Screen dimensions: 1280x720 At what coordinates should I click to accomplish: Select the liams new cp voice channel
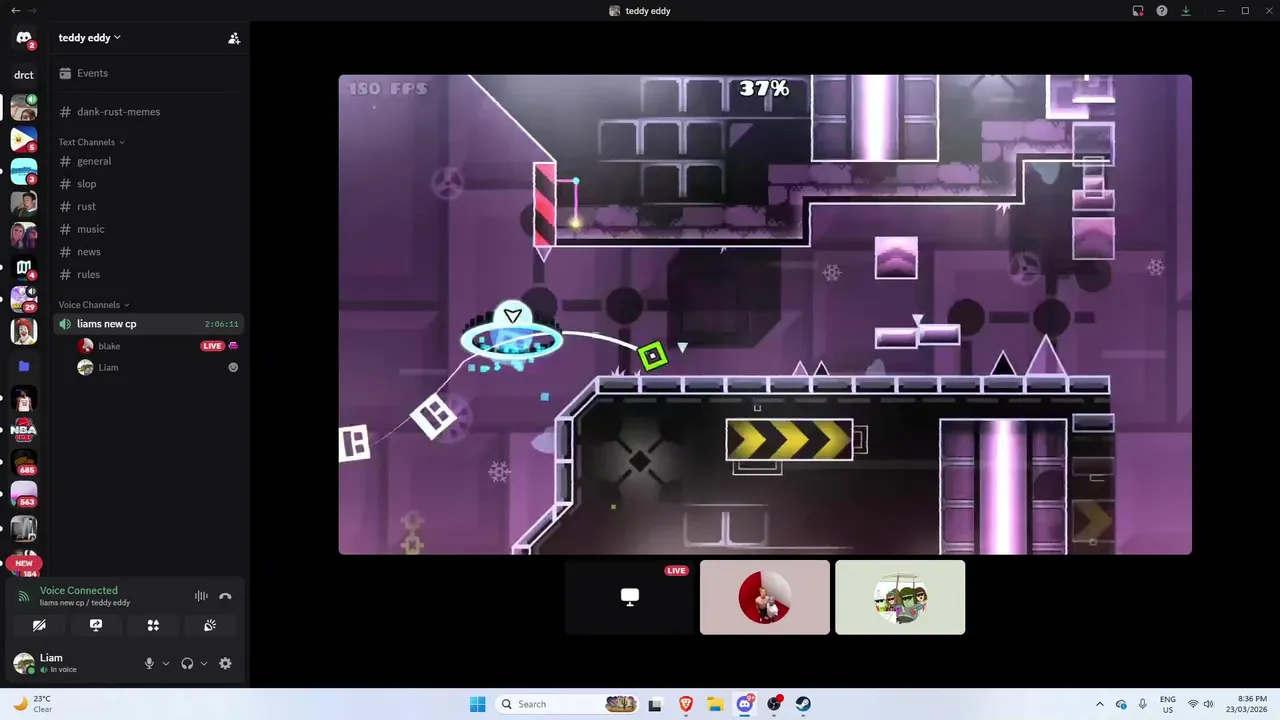coord(148,324)
